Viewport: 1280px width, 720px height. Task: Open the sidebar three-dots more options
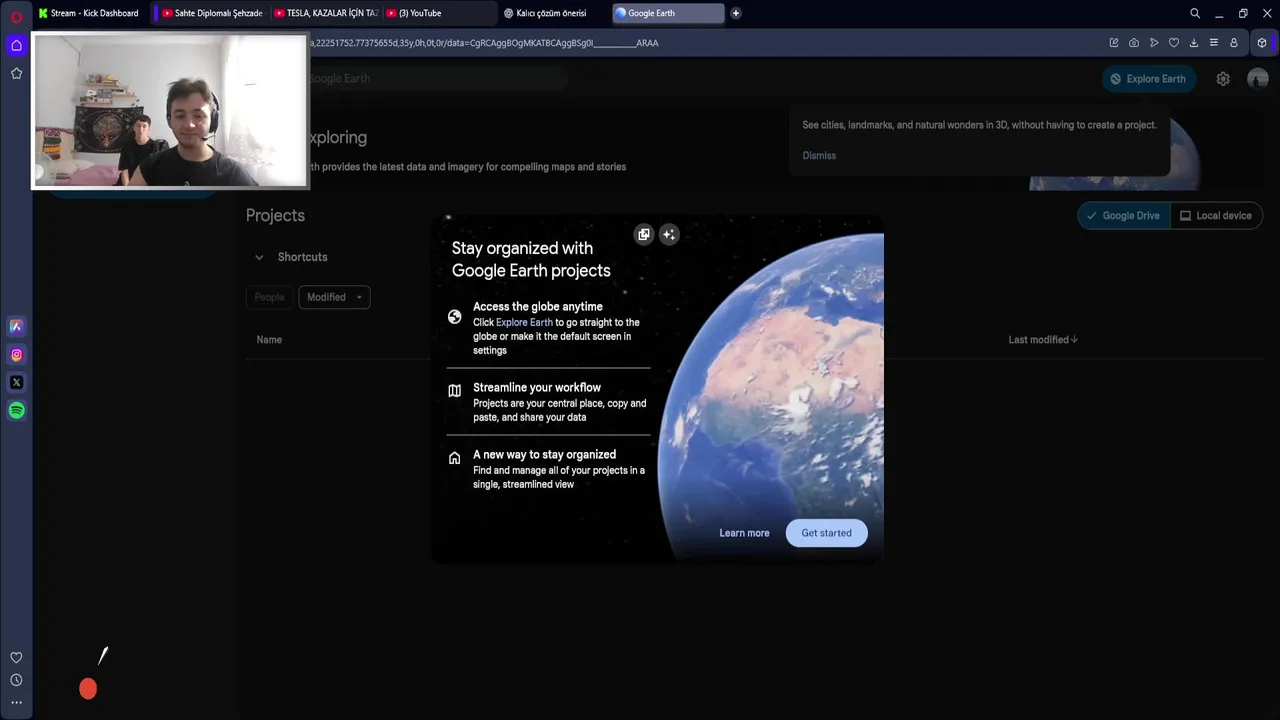[16, 703]
